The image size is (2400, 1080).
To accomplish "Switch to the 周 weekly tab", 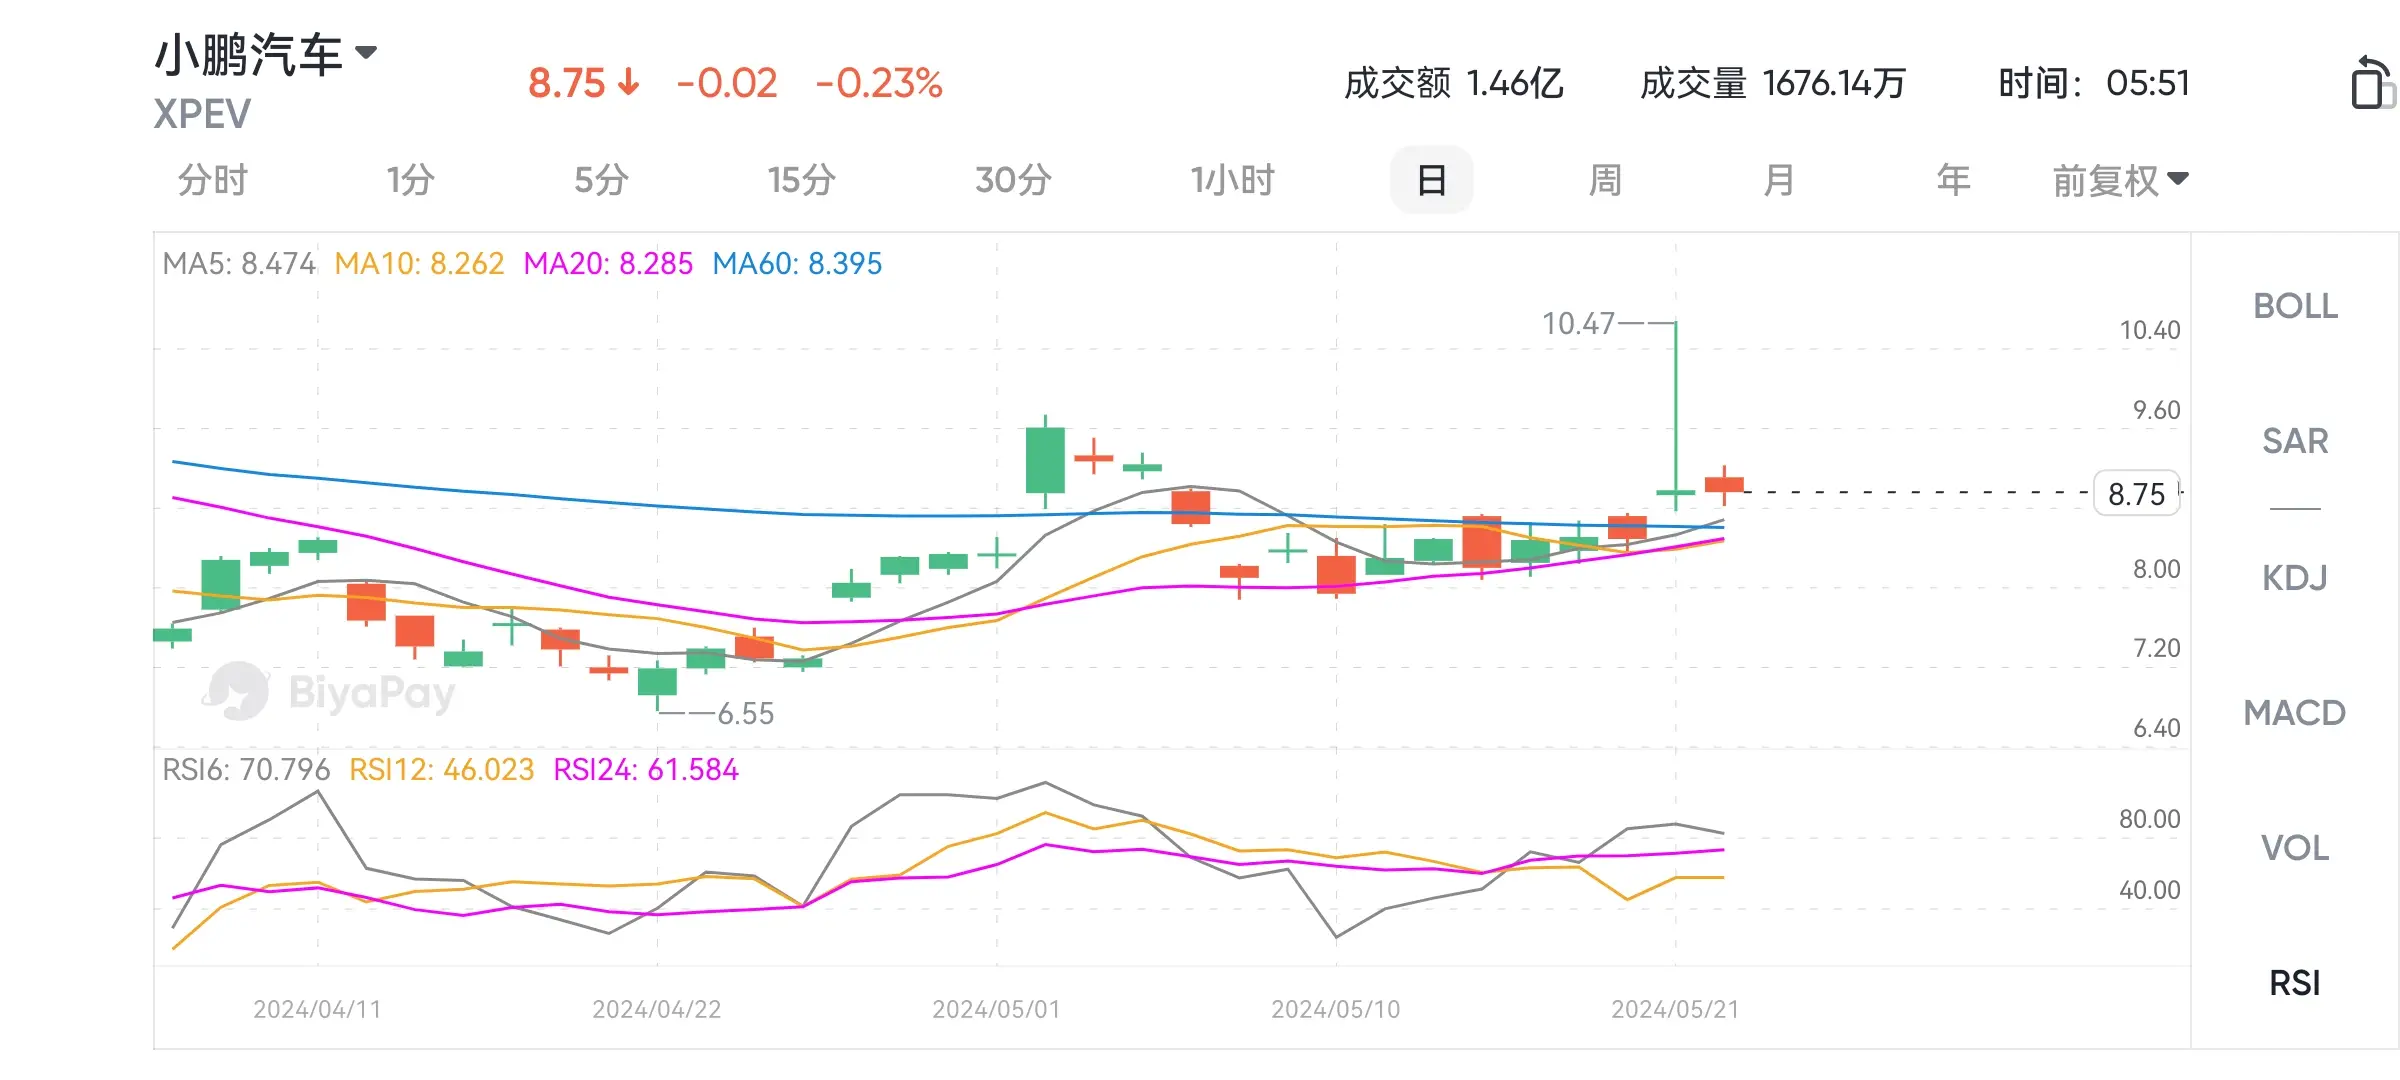I will (x=1605, y=181).
